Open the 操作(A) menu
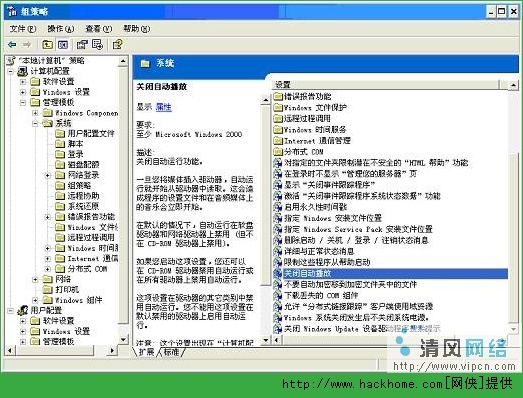This screenshot has width=523, height=398. coord(61,29)
